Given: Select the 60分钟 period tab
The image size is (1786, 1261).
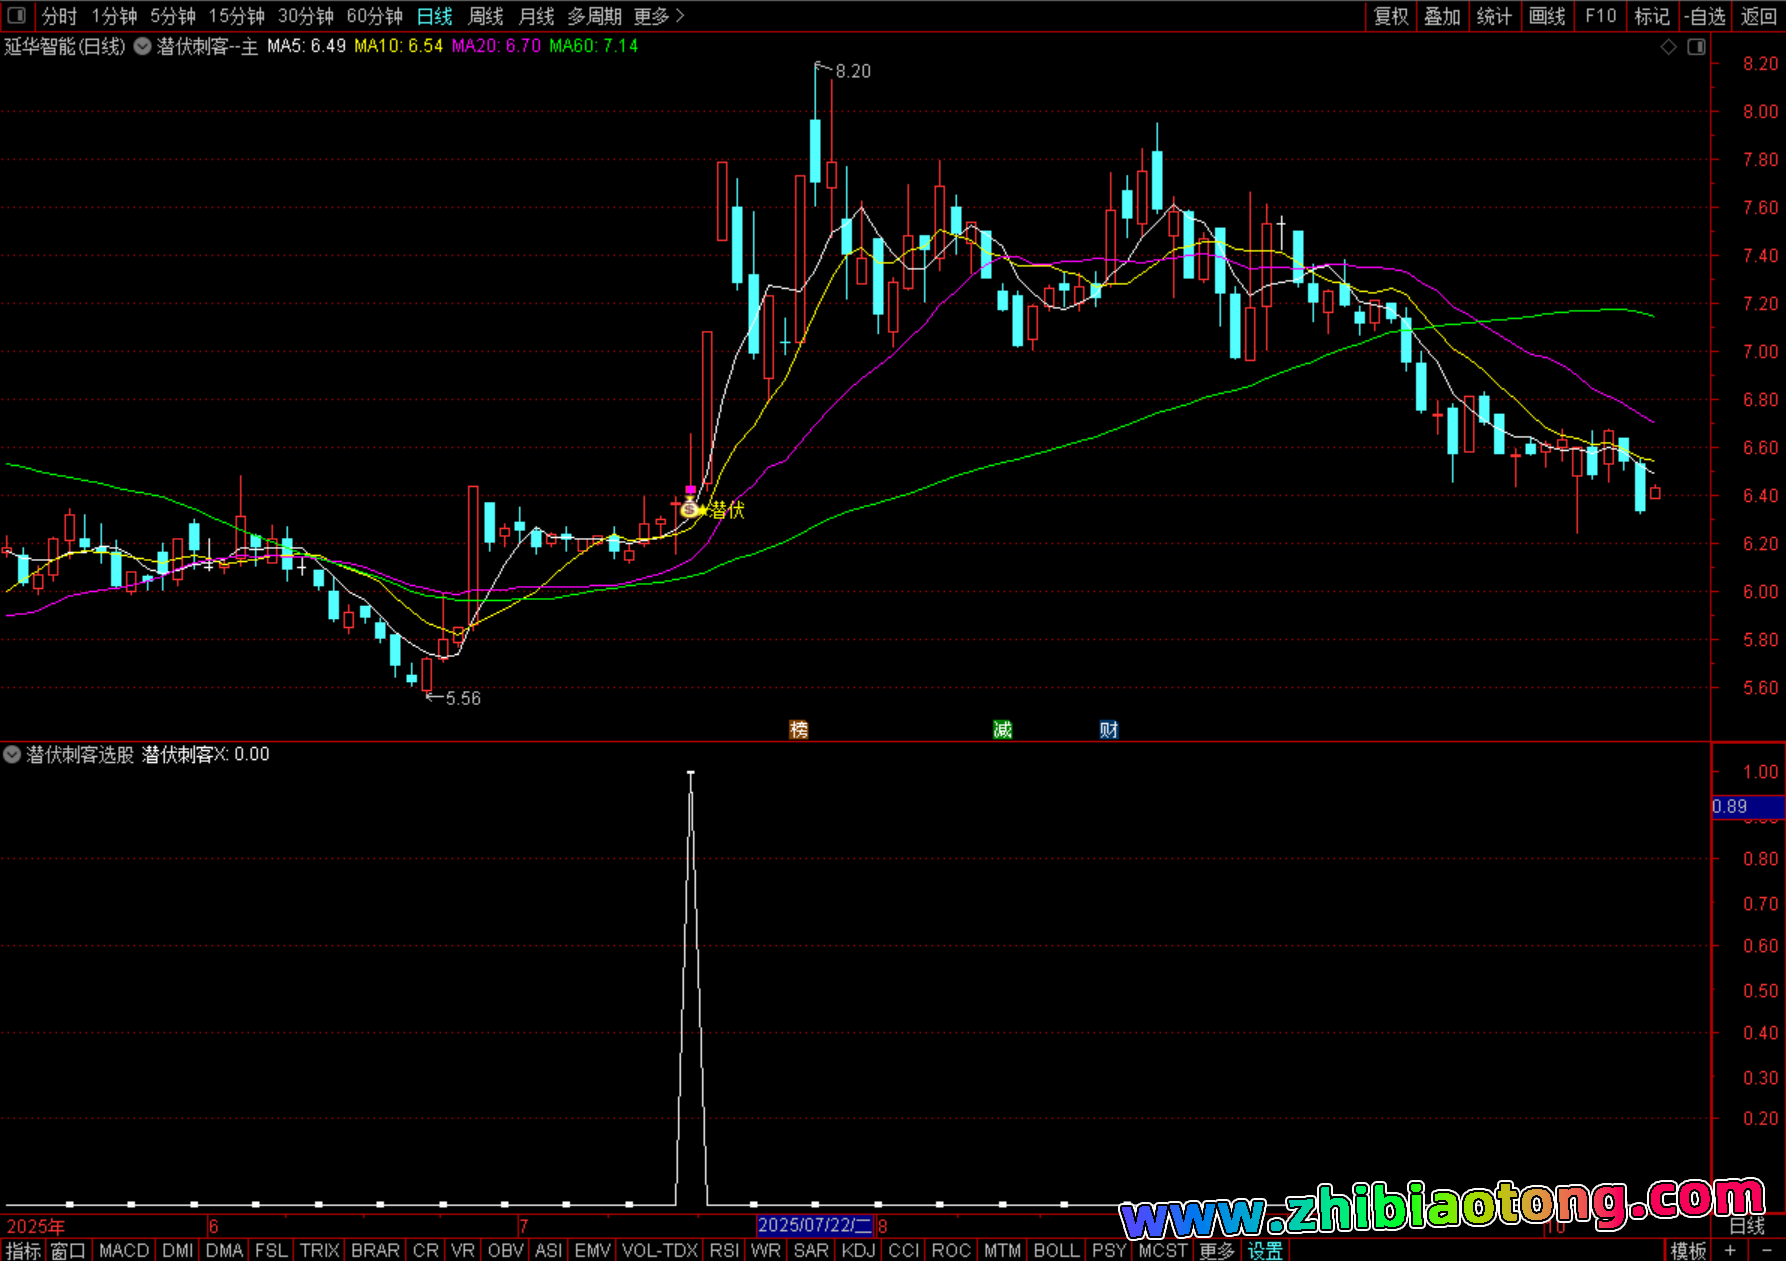Looking at the screenshot, I should (374, 16).
